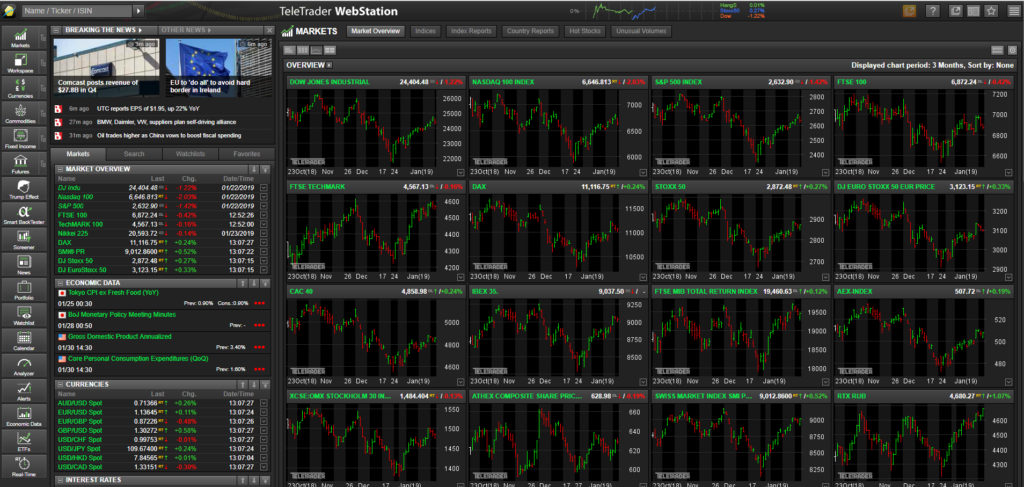The image size is (1024, 487).
Task: Collapse the Market Overview panel
Action: coord(59,169)
